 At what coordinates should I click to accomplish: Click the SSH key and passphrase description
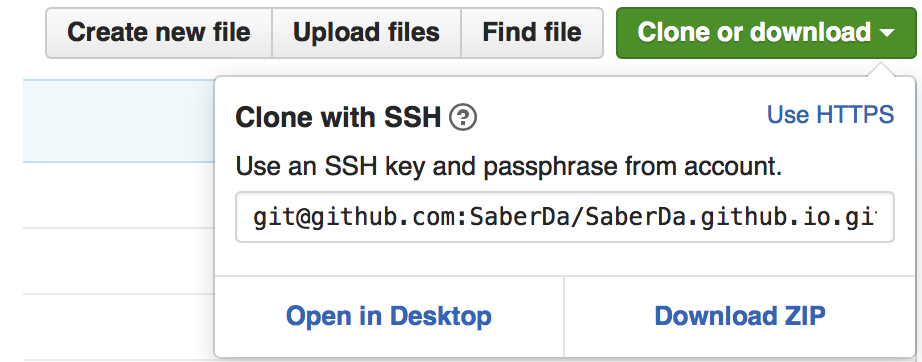[509, 167]
